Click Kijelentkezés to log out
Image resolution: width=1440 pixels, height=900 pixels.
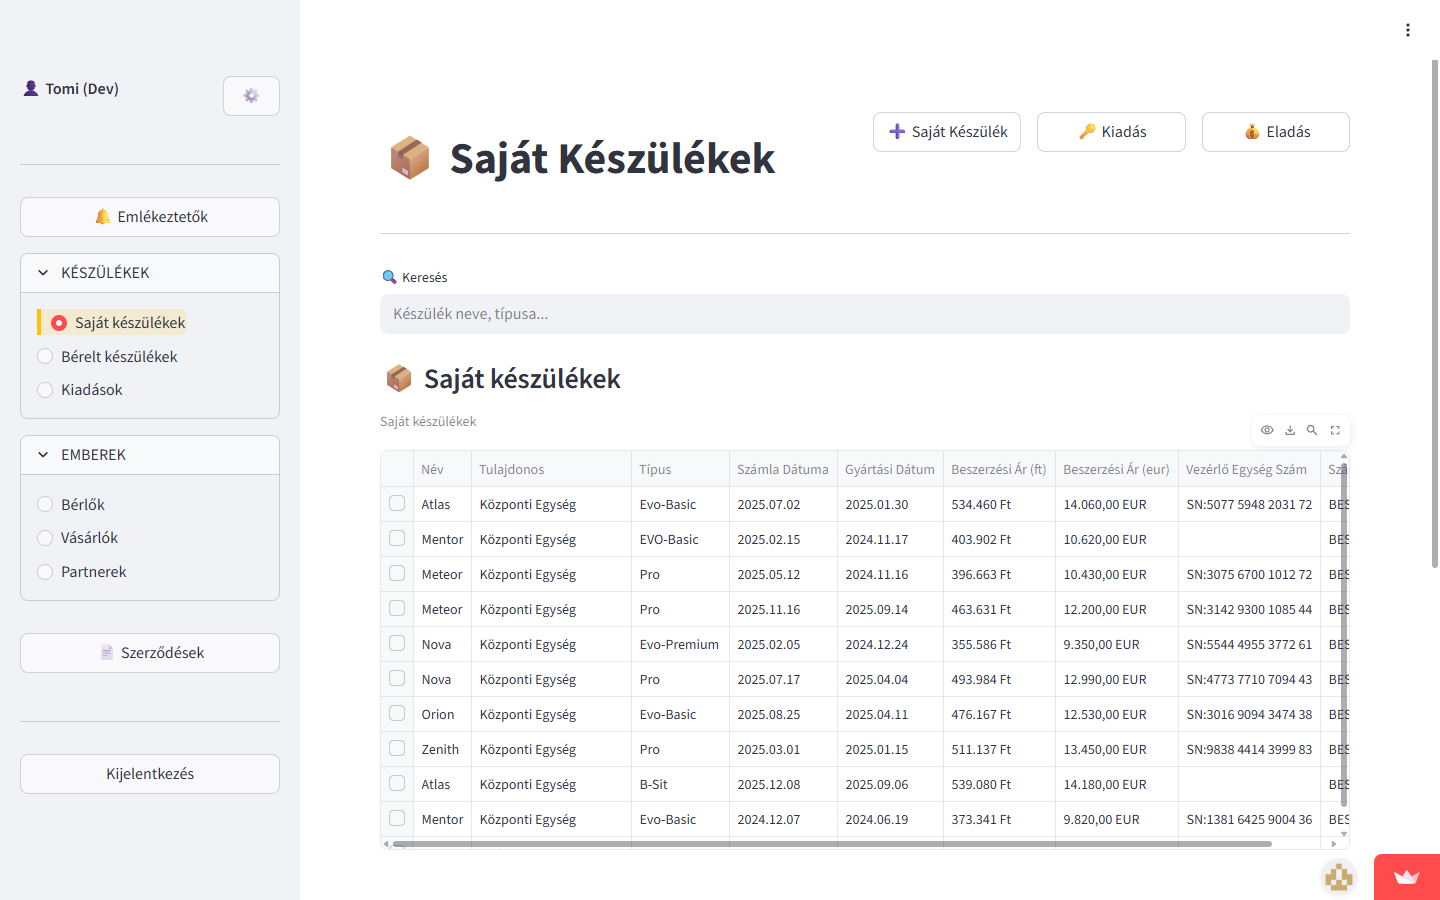click(149, 773)
